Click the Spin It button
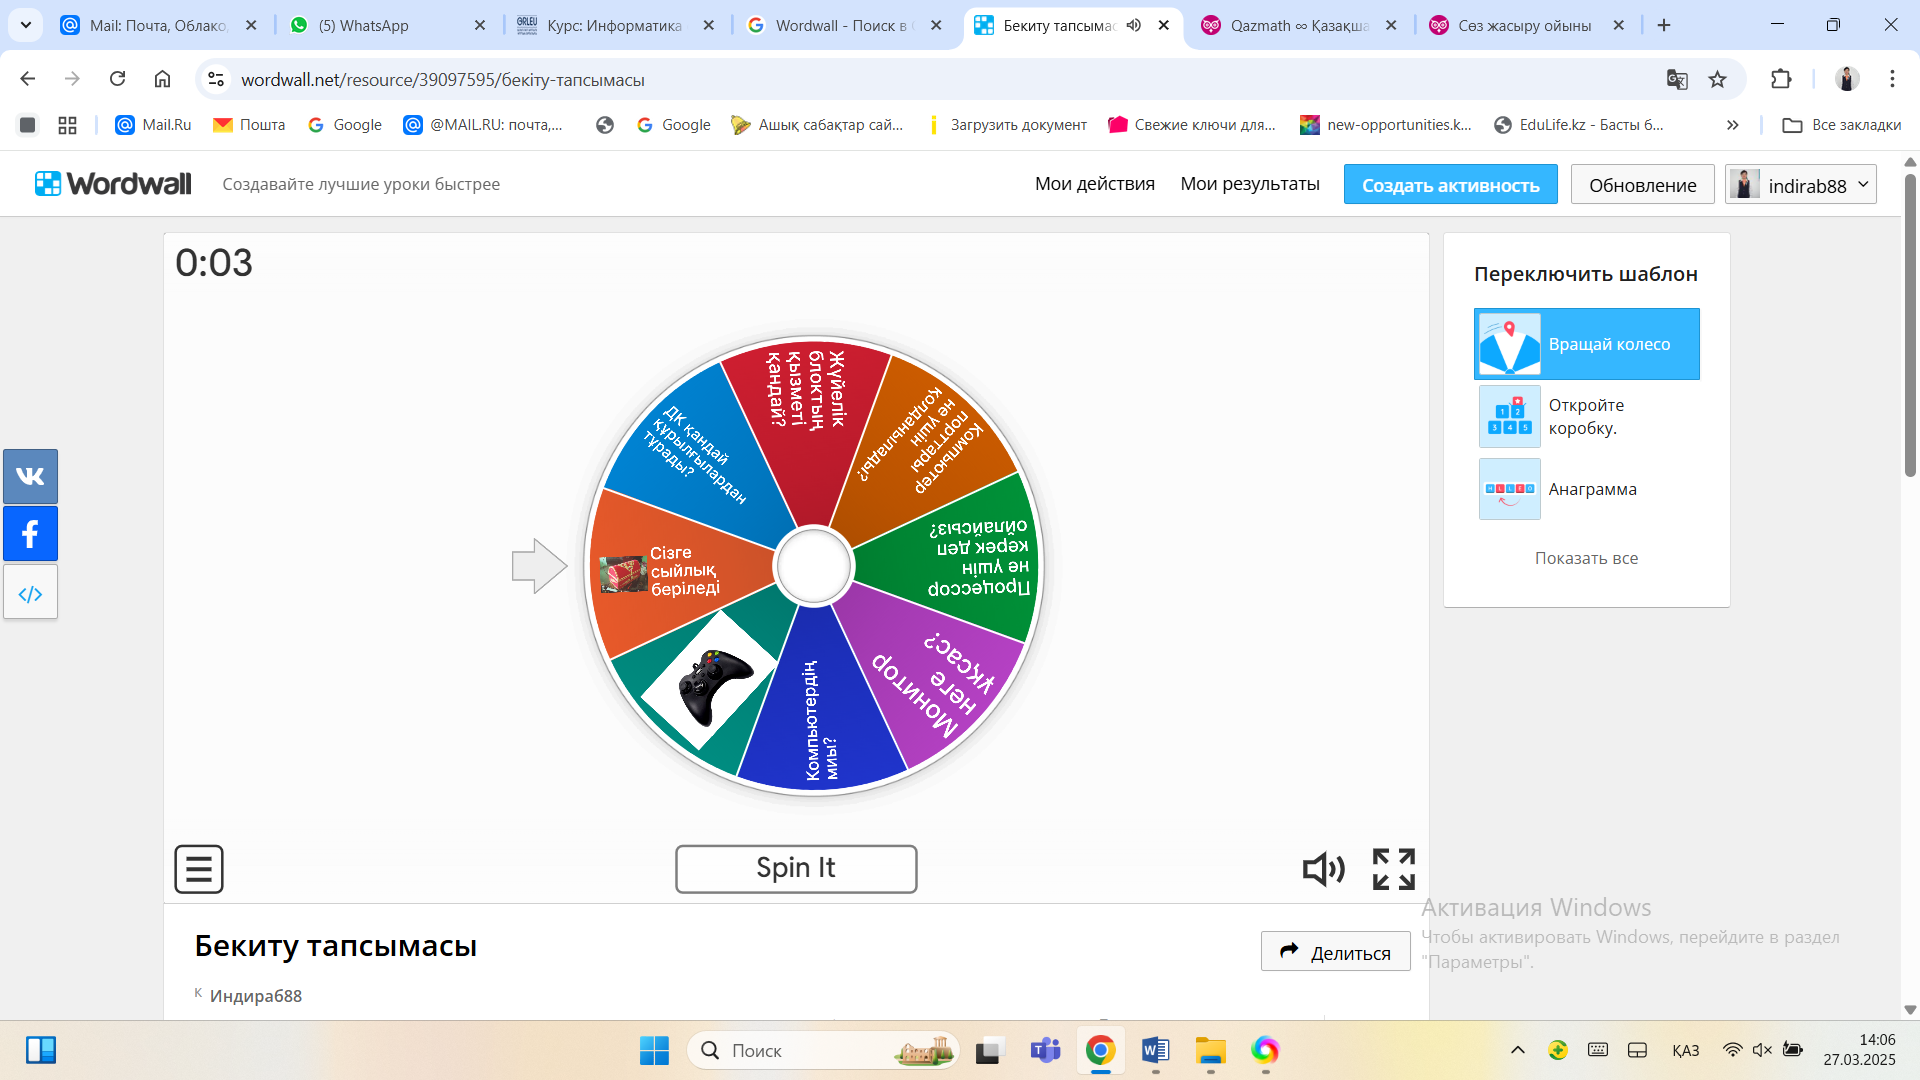Image resolution: width=1920 pixels, height=1080 pixels. [x=796, y=868]
